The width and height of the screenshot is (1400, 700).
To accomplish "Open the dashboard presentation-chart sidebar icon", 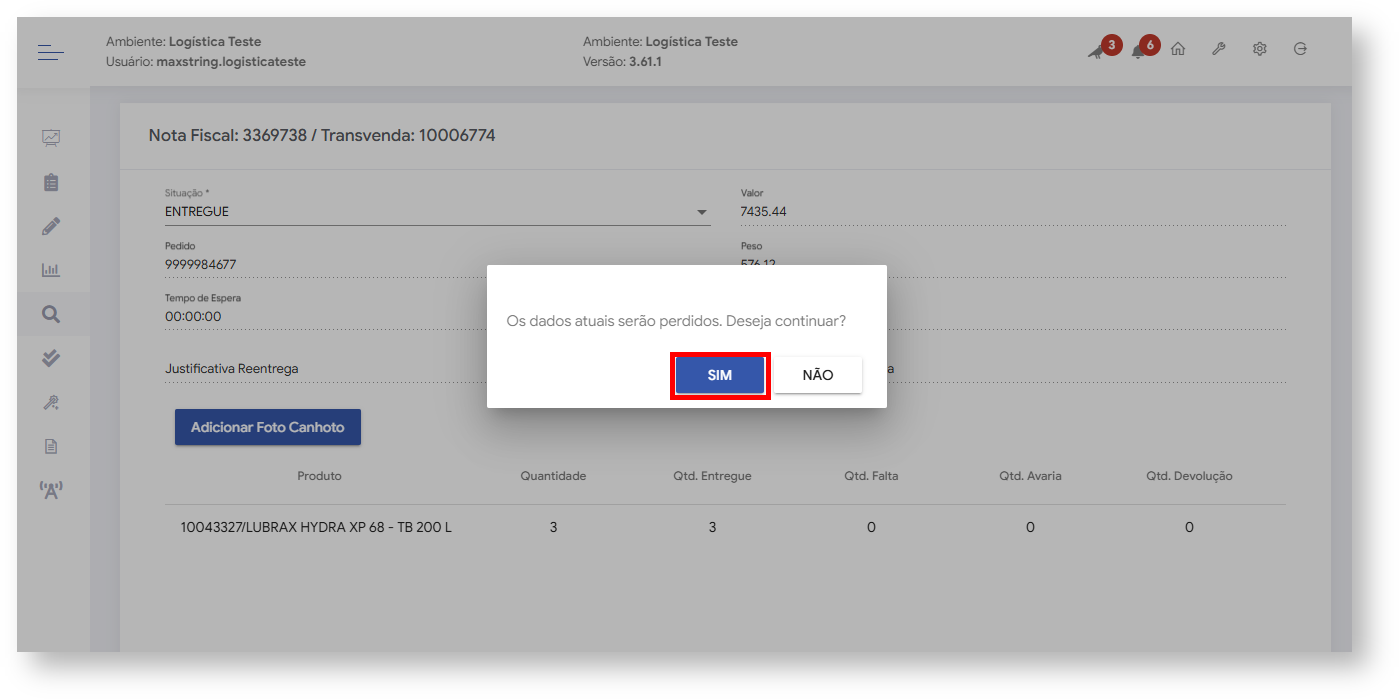I will coord(51,138).
